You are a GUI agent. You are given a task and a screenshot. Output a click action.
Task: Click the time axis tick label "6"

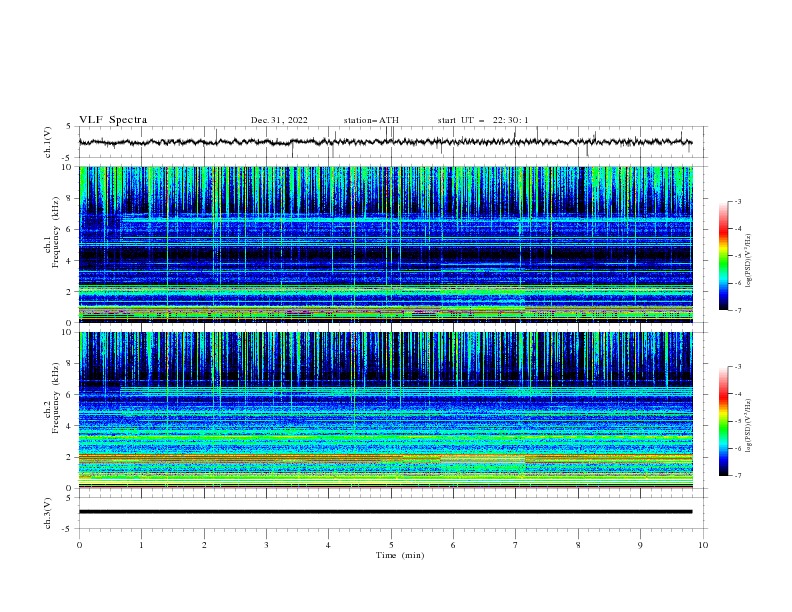tap(453, 545)
